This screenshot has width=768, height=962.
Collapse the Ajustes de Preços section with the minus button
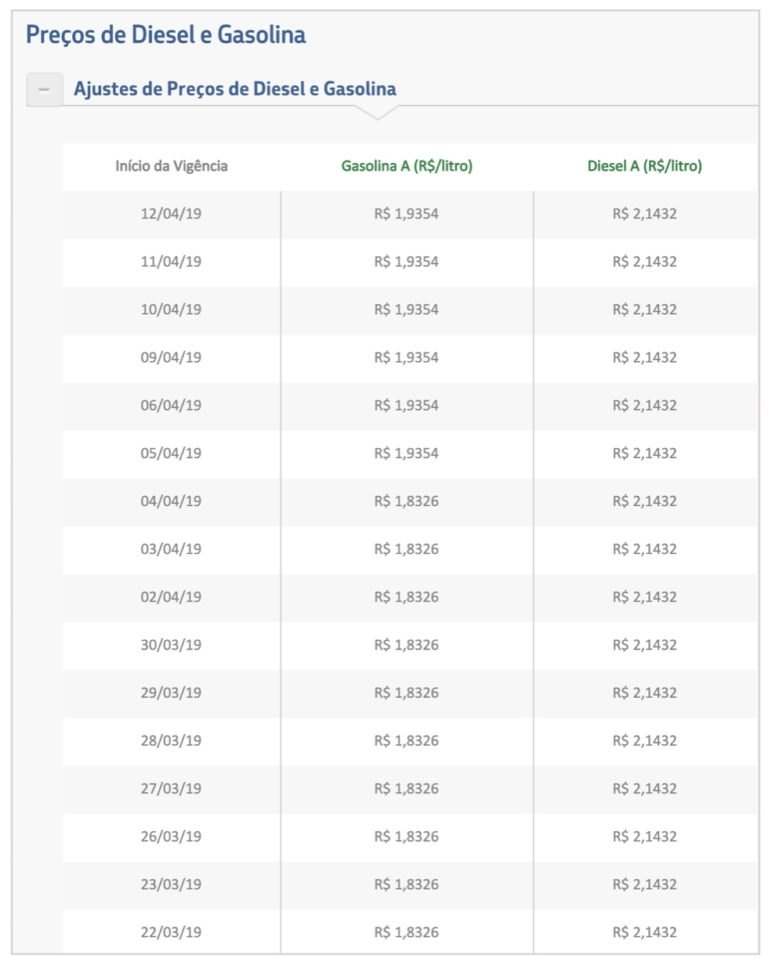44,90
